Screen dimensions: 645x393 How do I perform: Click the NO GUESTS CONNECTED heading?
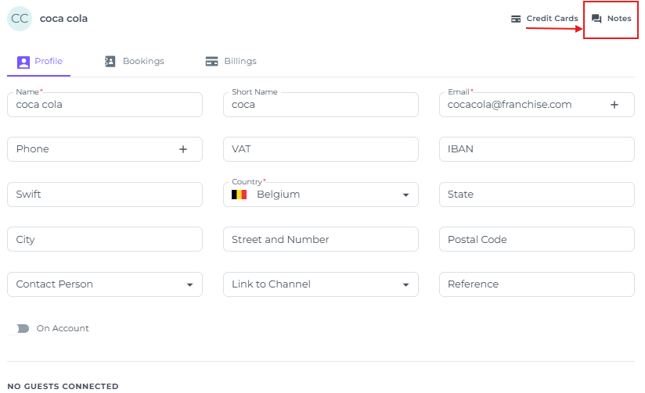(x=63, y=386)
